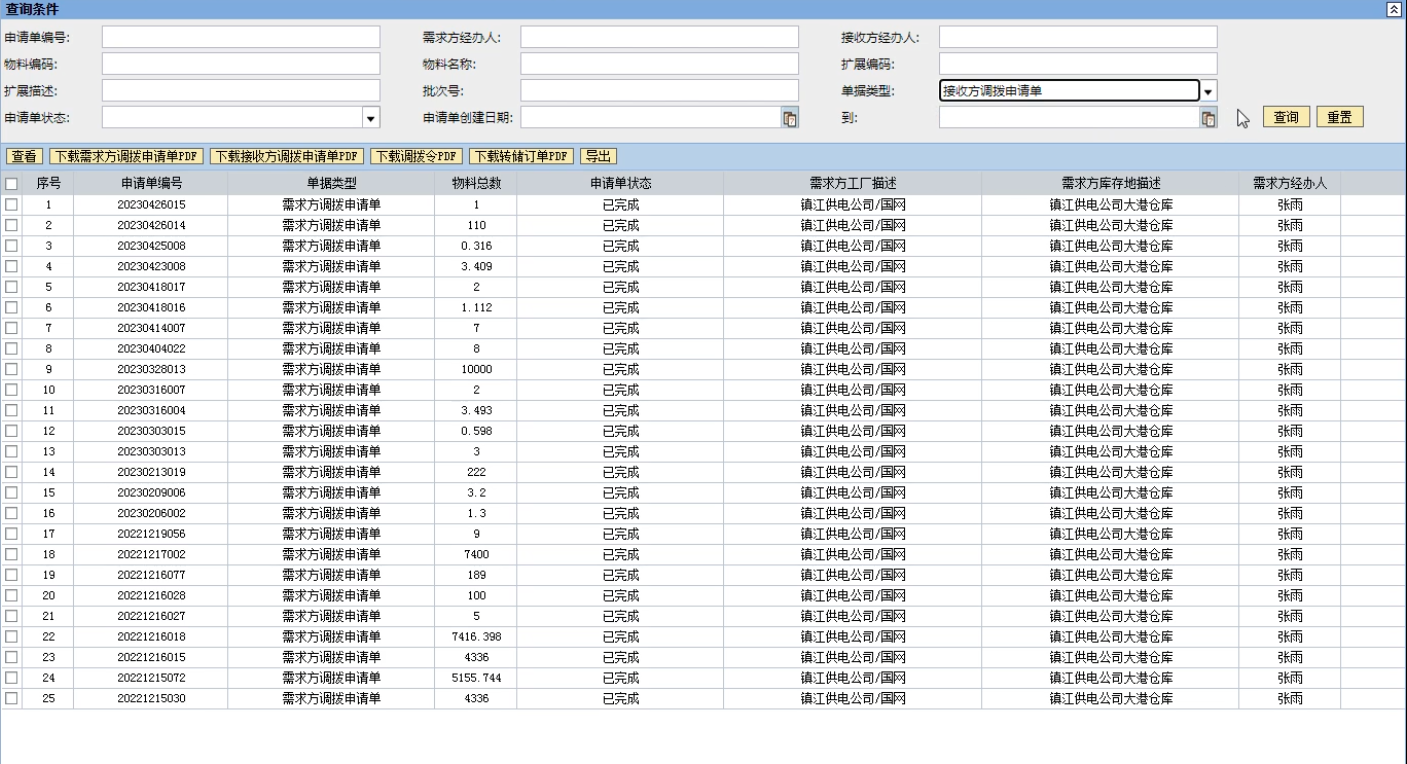Click the 查询 search button
1407x764 pixels.
(x=1286, y=118)
